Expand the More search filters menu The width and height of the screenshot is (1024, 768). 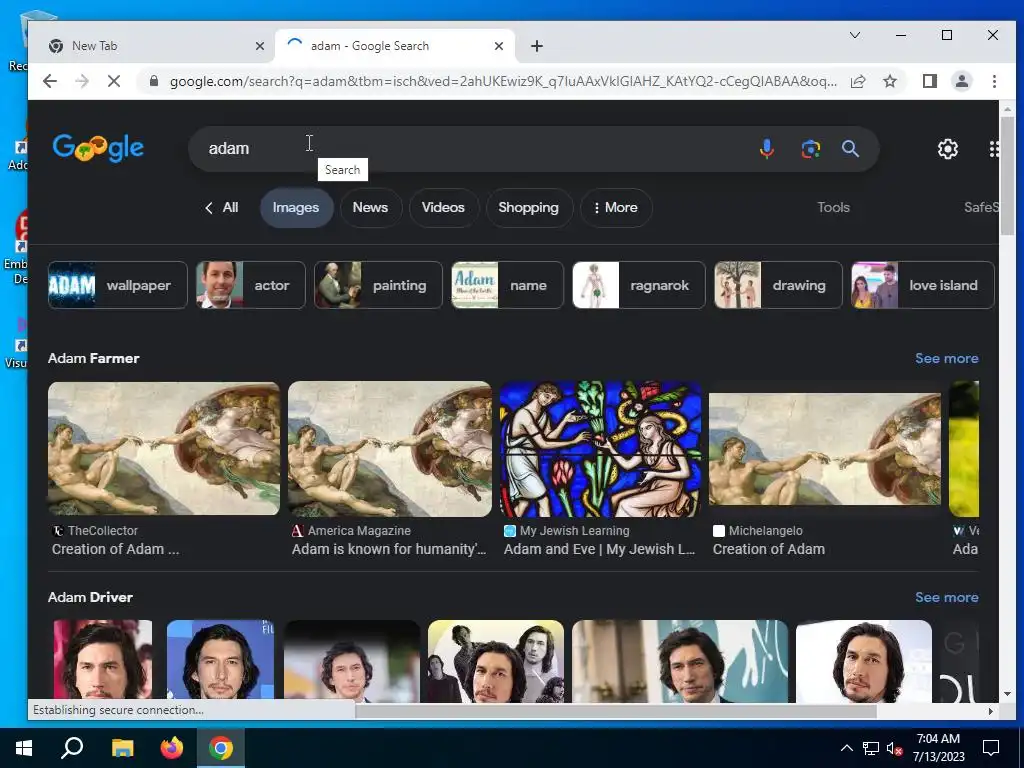coord(615,208)
